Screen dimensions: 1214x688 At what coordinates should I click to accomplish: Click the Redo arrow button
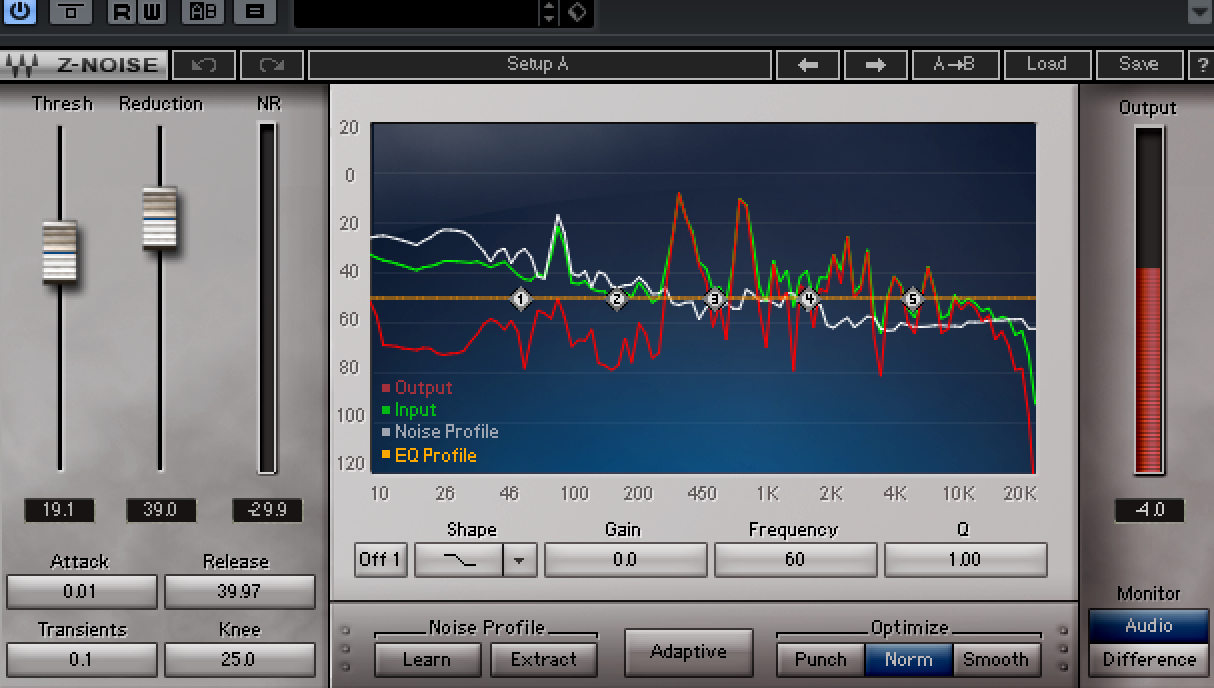(x=271, y=65)
